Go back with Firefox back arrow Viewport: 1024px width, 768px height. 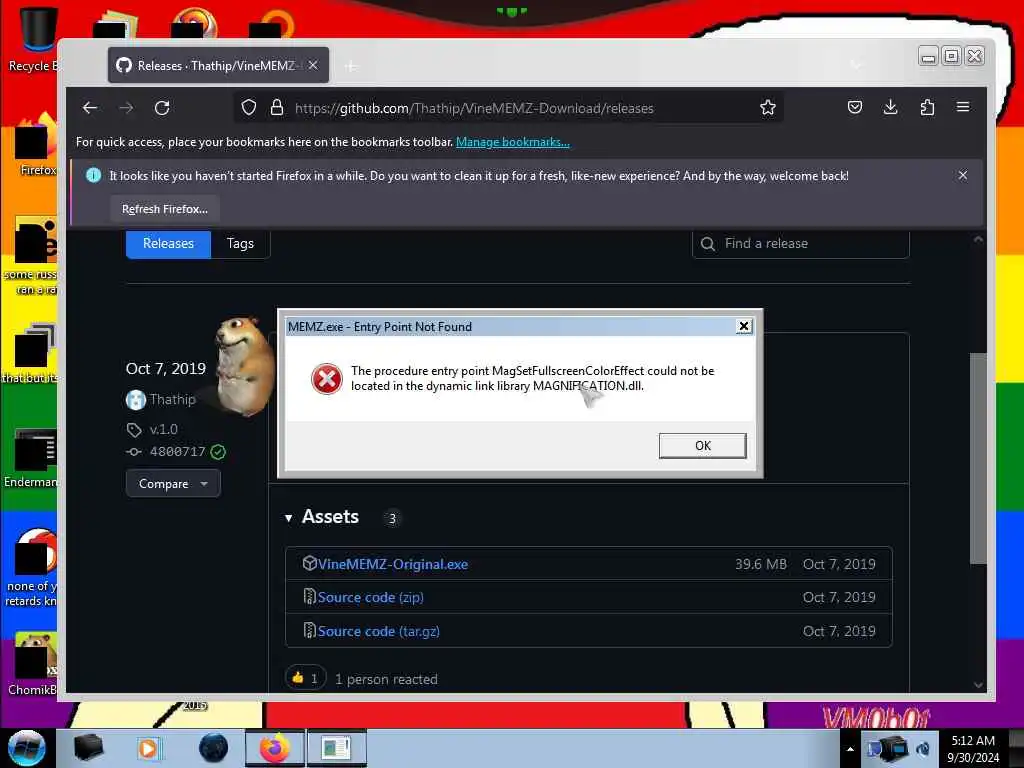point(90,108)
